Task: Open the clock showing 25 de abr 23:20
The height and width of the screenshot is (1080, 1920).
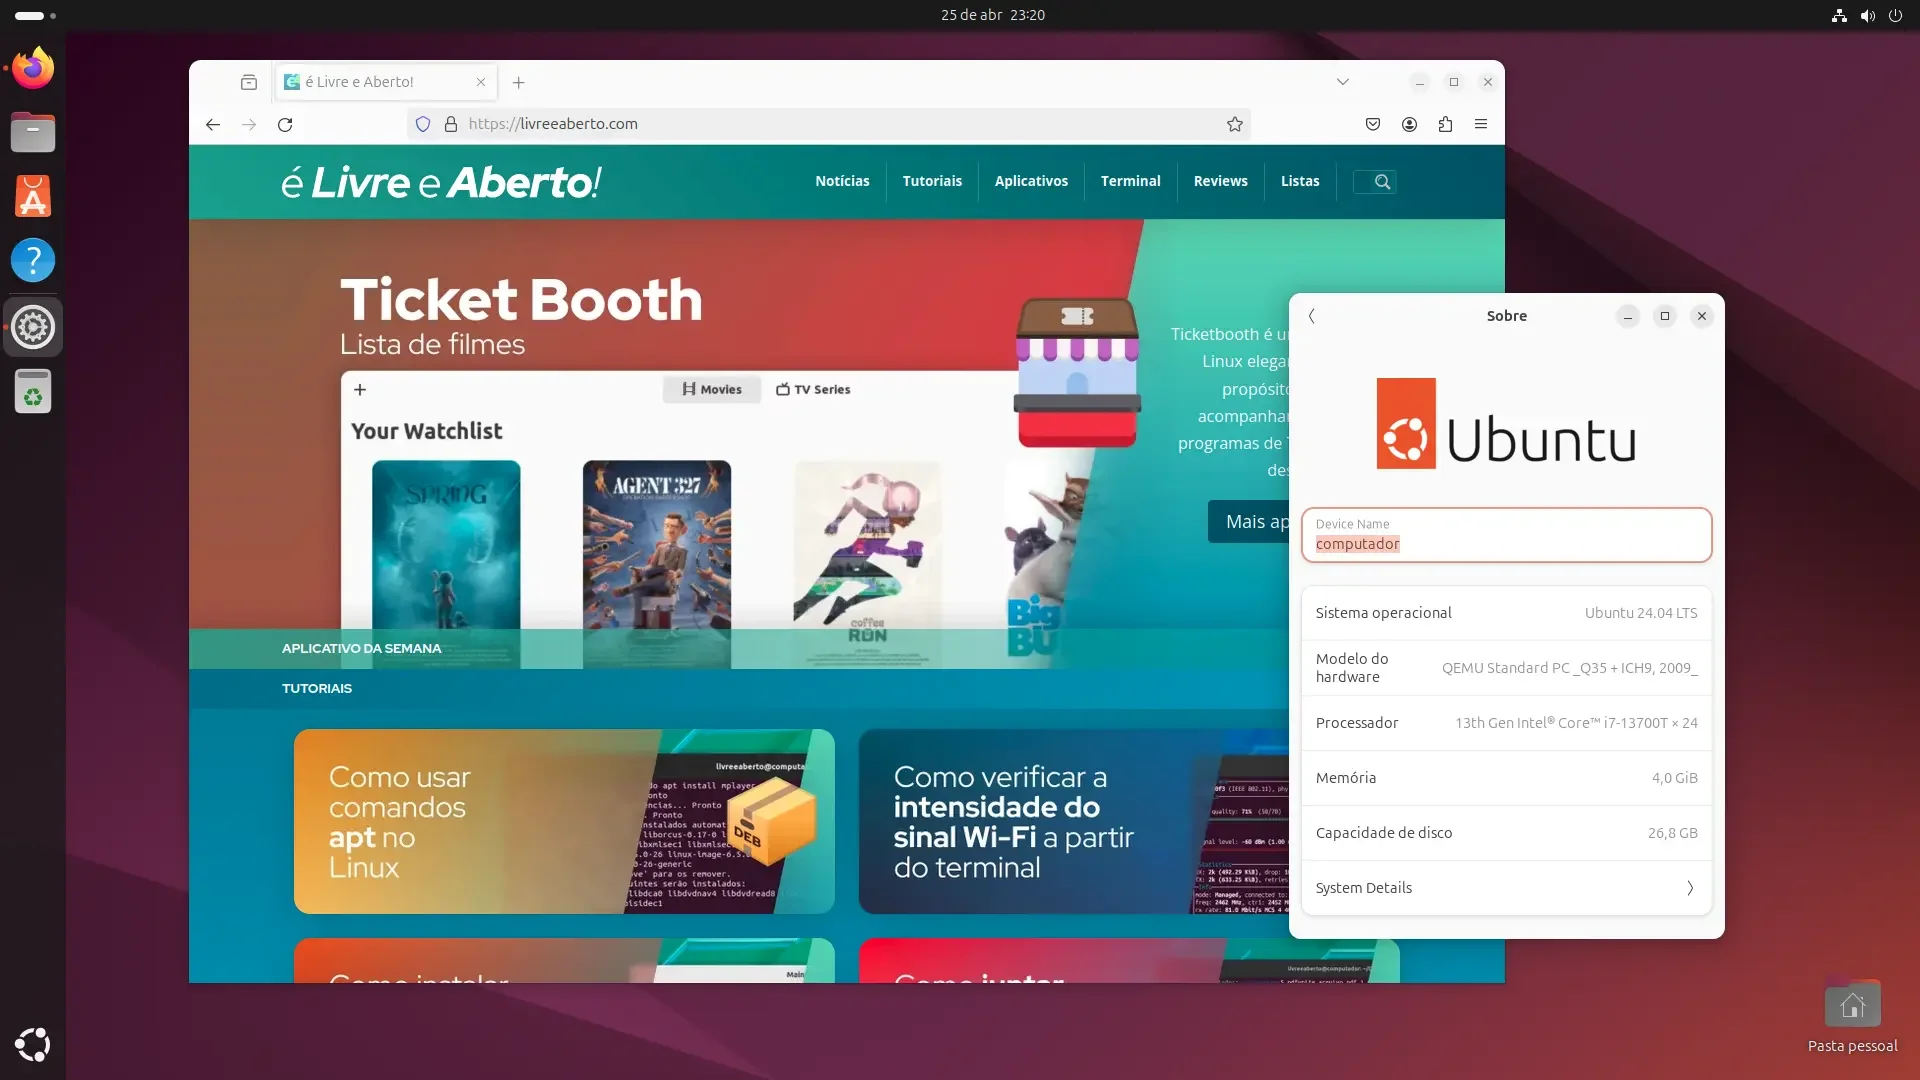Action: 992,15
